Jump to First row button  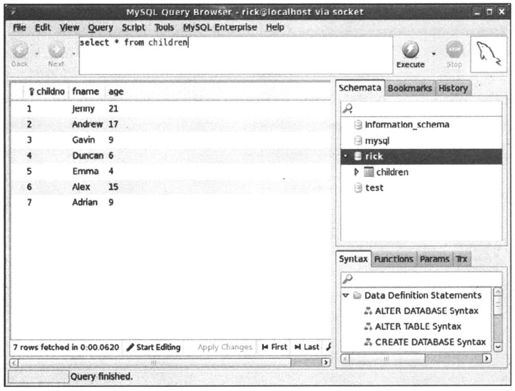274,347
